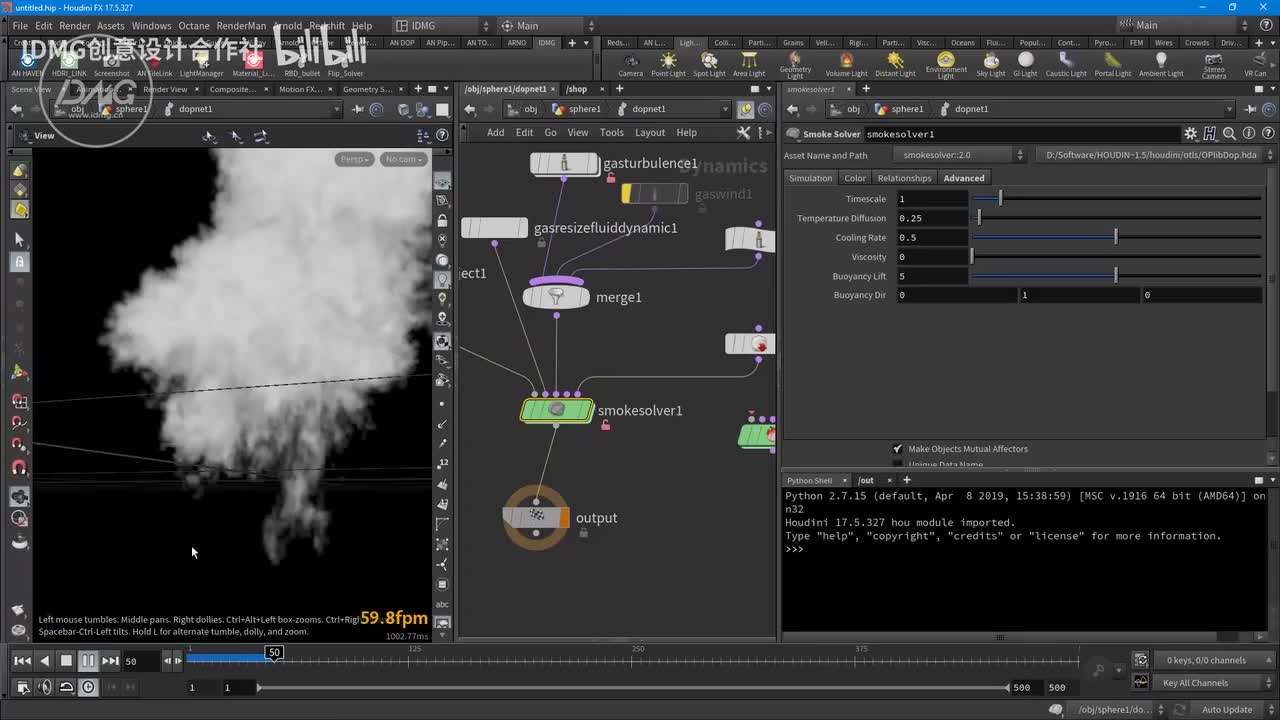Viewport: 1280px width, 720px height.
Task: Select the Environment Light shelf tool
Action: 945,64
